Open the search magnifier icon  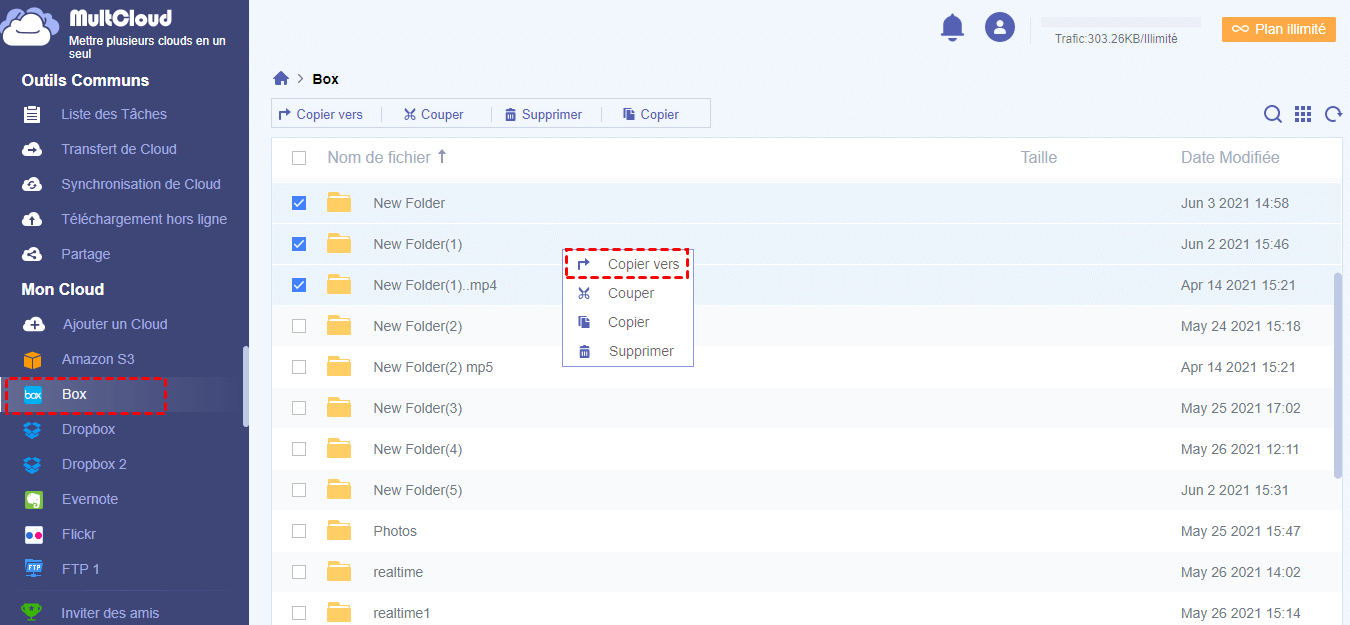click(x=1273, y=114)
